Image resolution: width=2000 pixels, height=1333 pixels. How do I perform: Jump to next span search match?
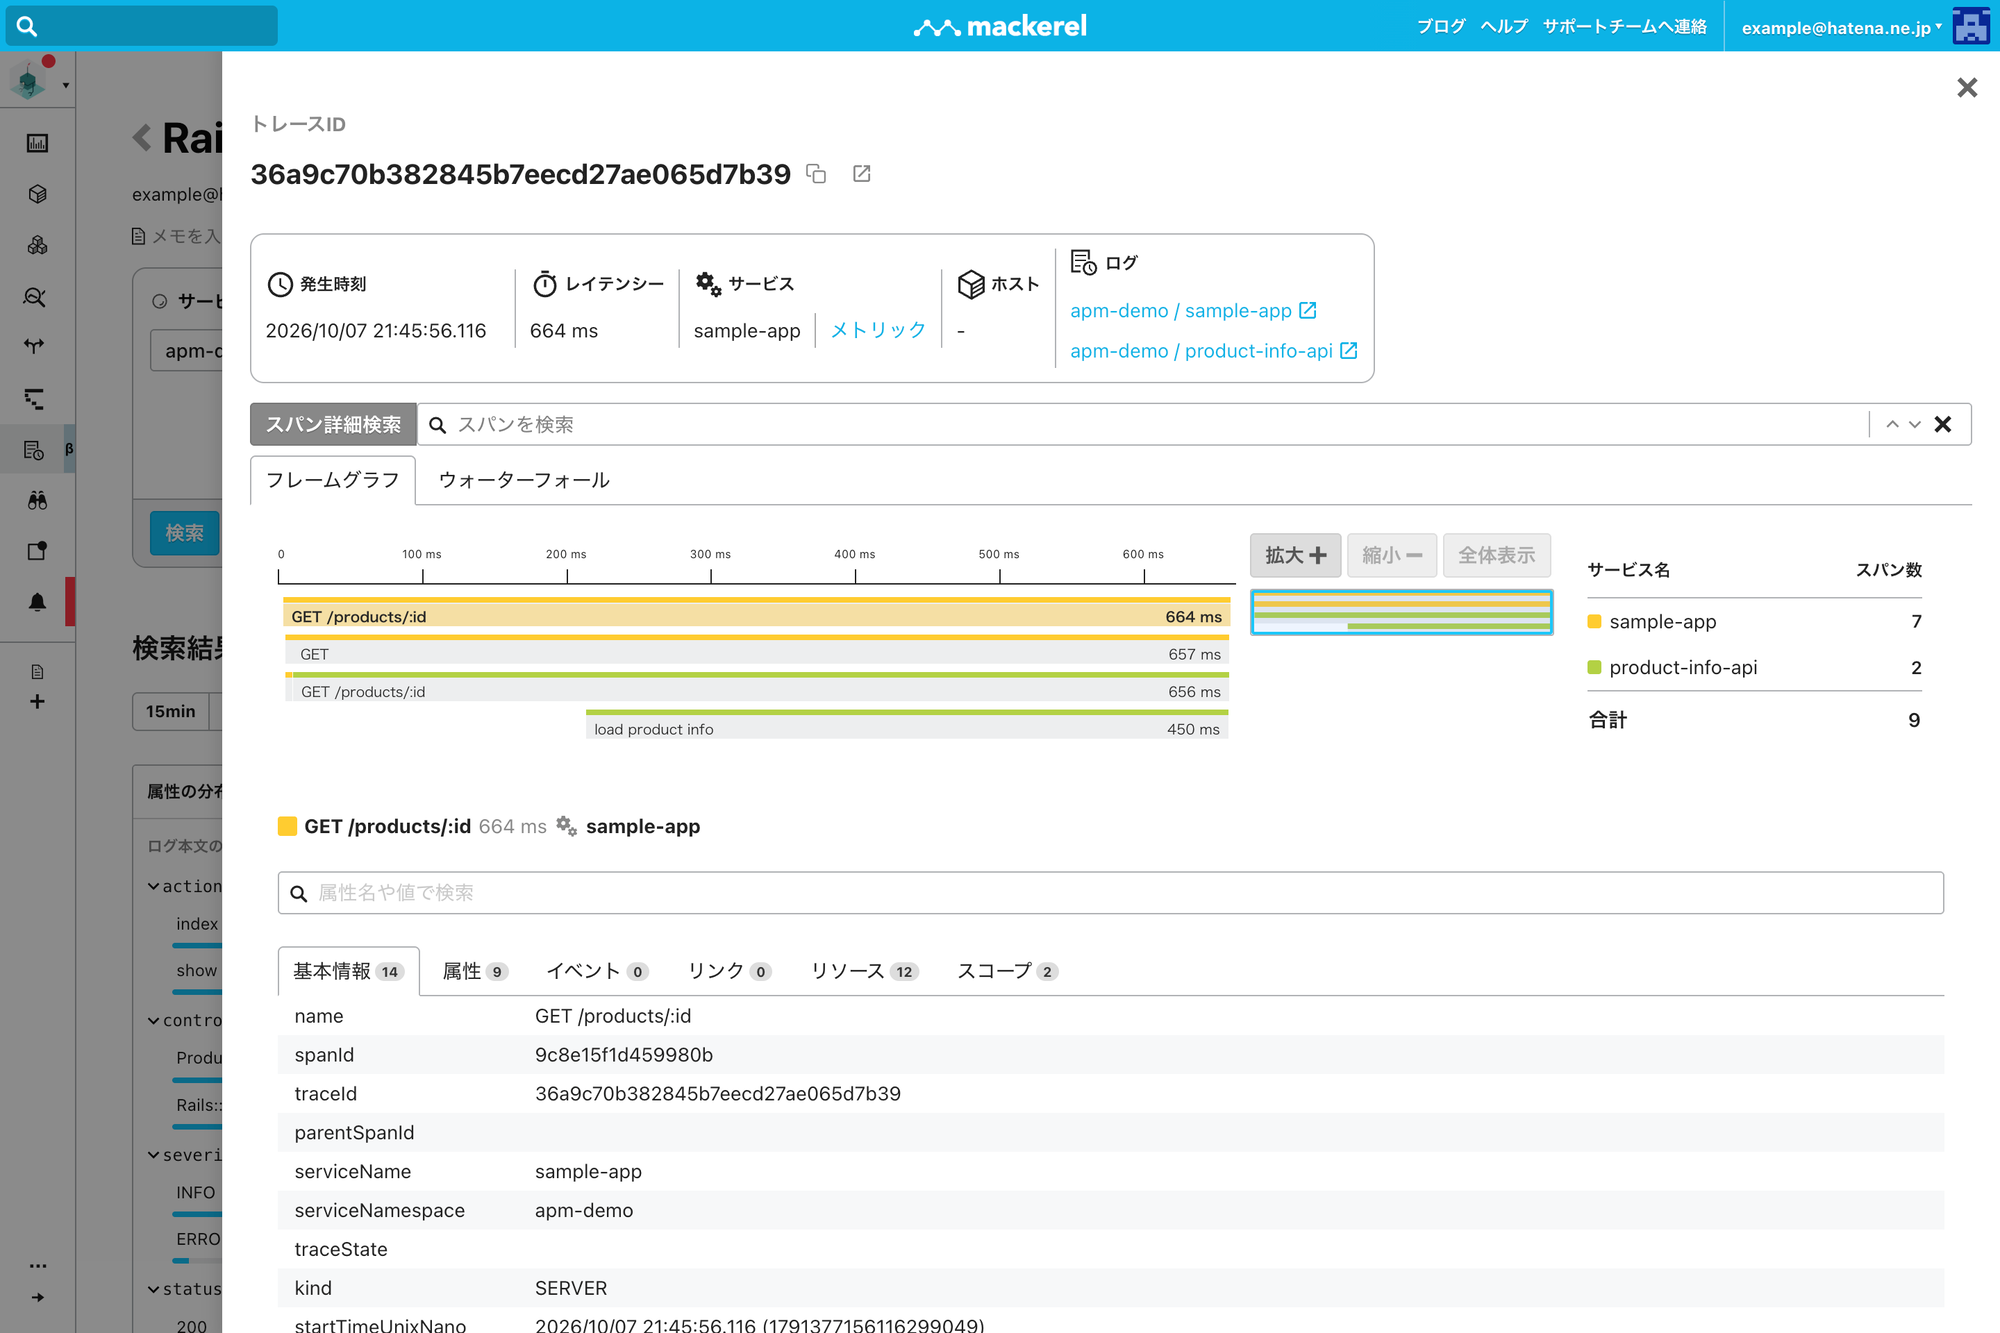[x=1915, y=425]
